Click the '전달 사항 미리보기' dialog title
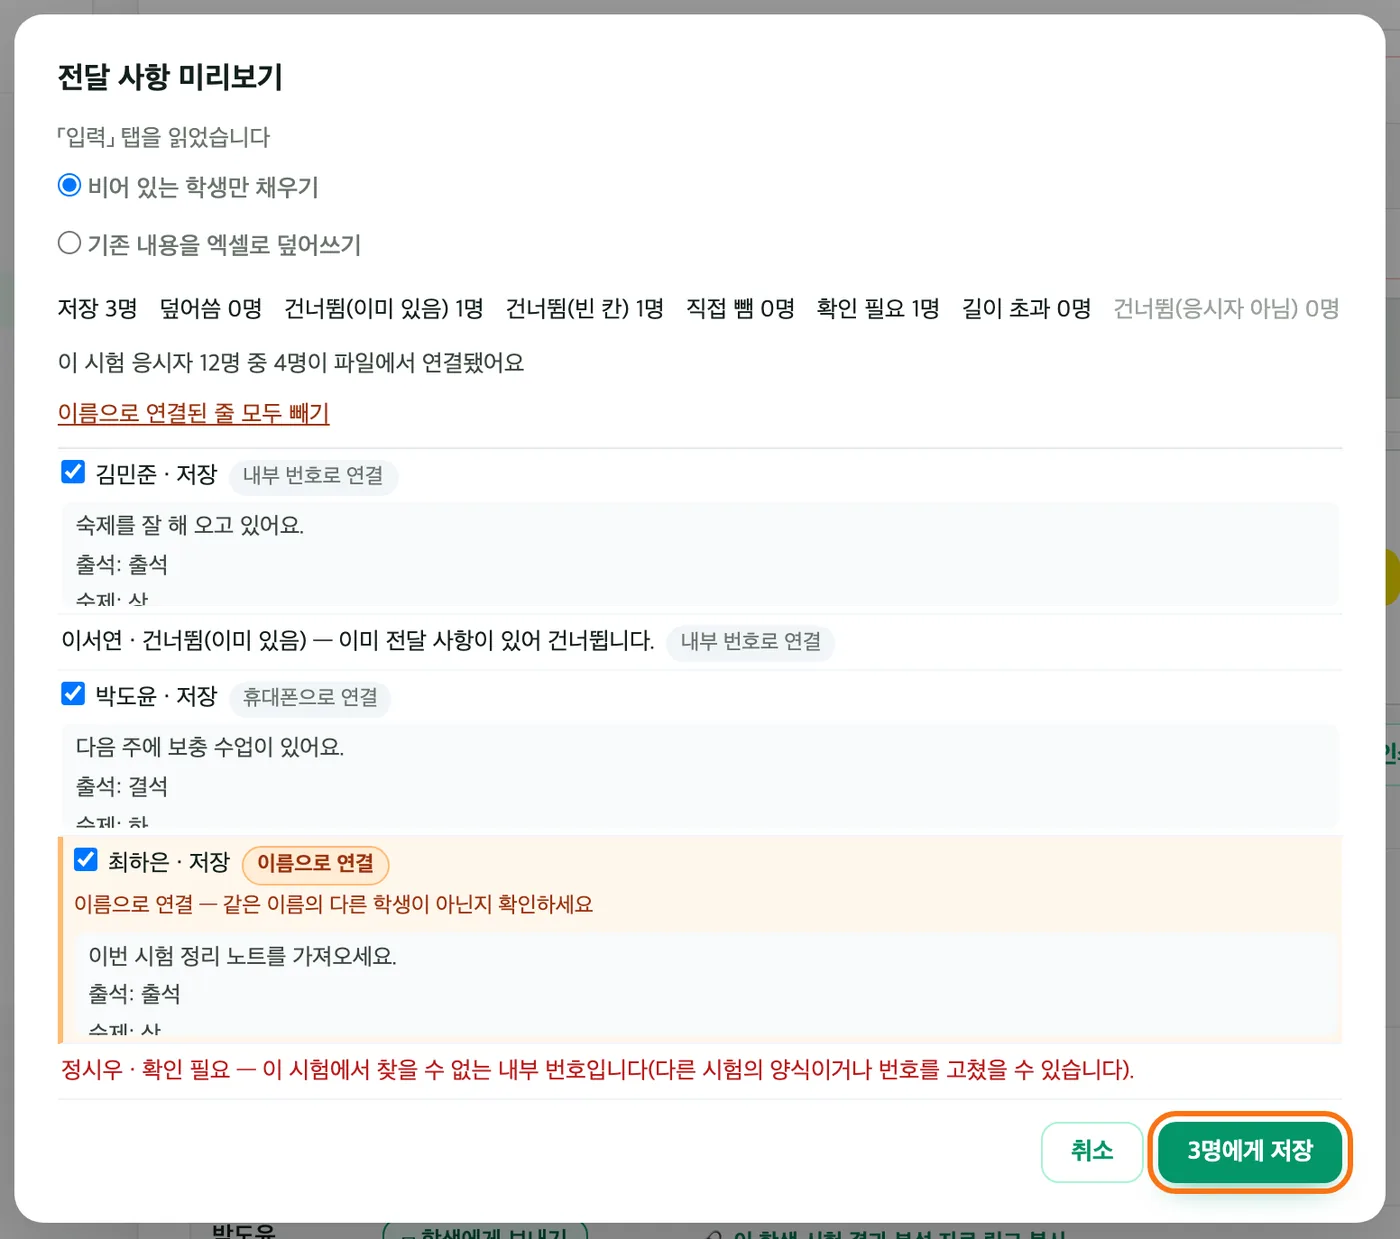This screenshot has width=1400, height=1239. (170, 77)
